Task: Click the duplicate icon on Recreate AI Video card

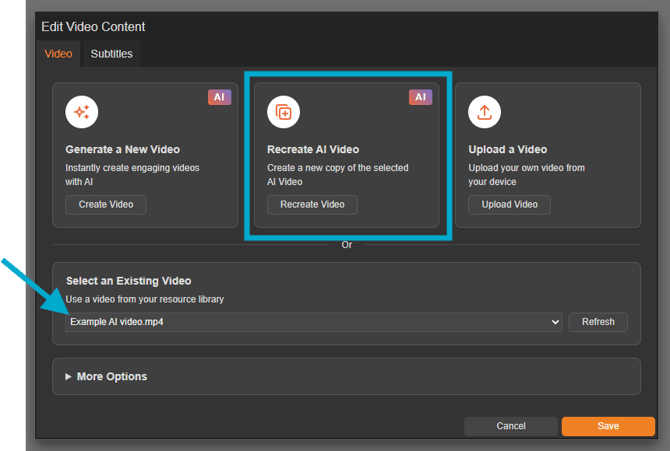Action: [283, 113]
